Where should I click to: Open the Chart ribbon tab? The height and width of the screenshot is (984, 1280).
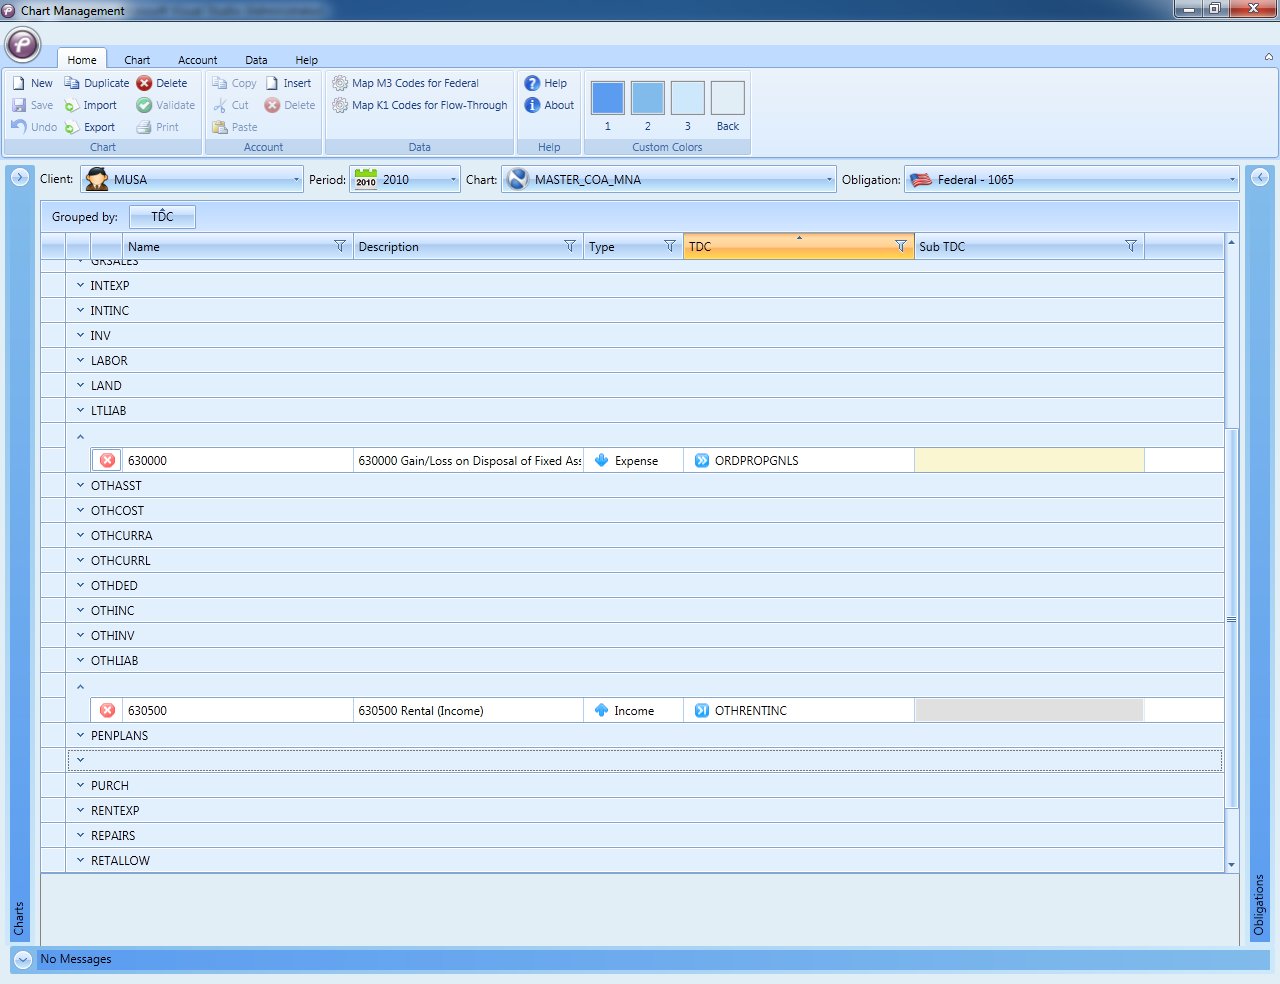pyautogui.click(x=137, y=60)
